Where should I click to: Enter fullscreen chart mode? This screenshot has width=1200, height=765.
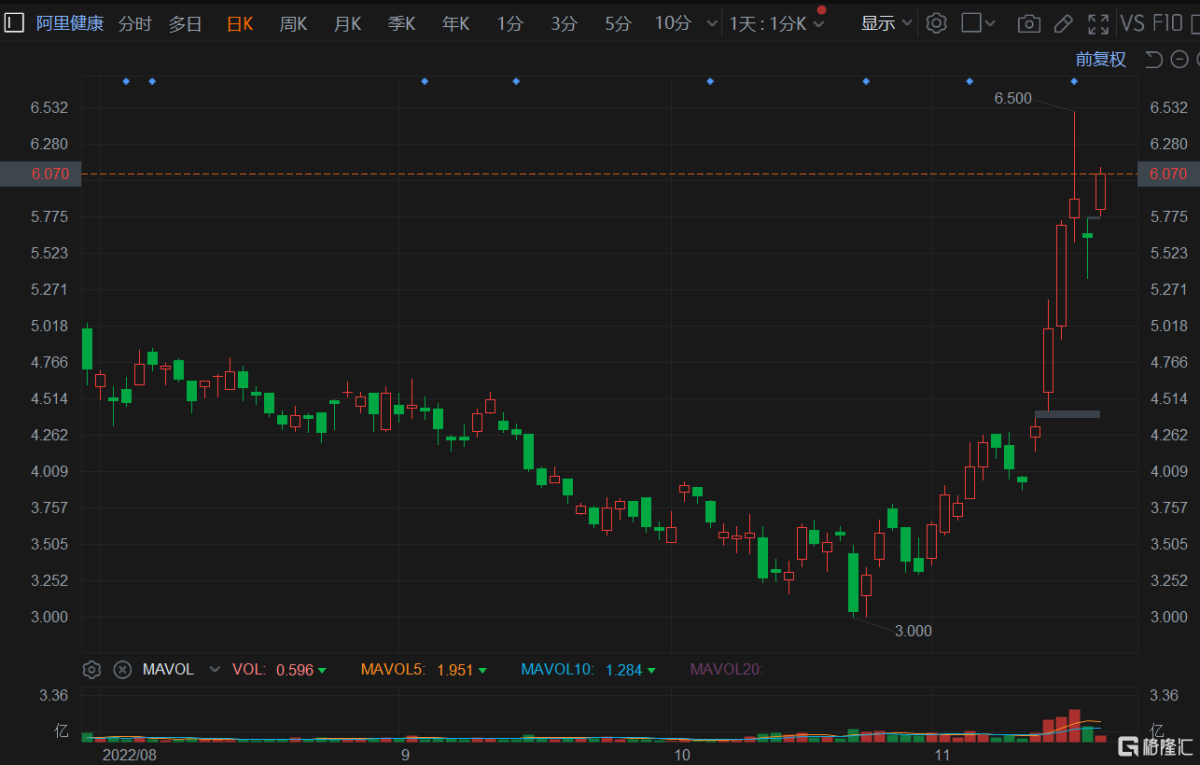[x=1098, y=23]
